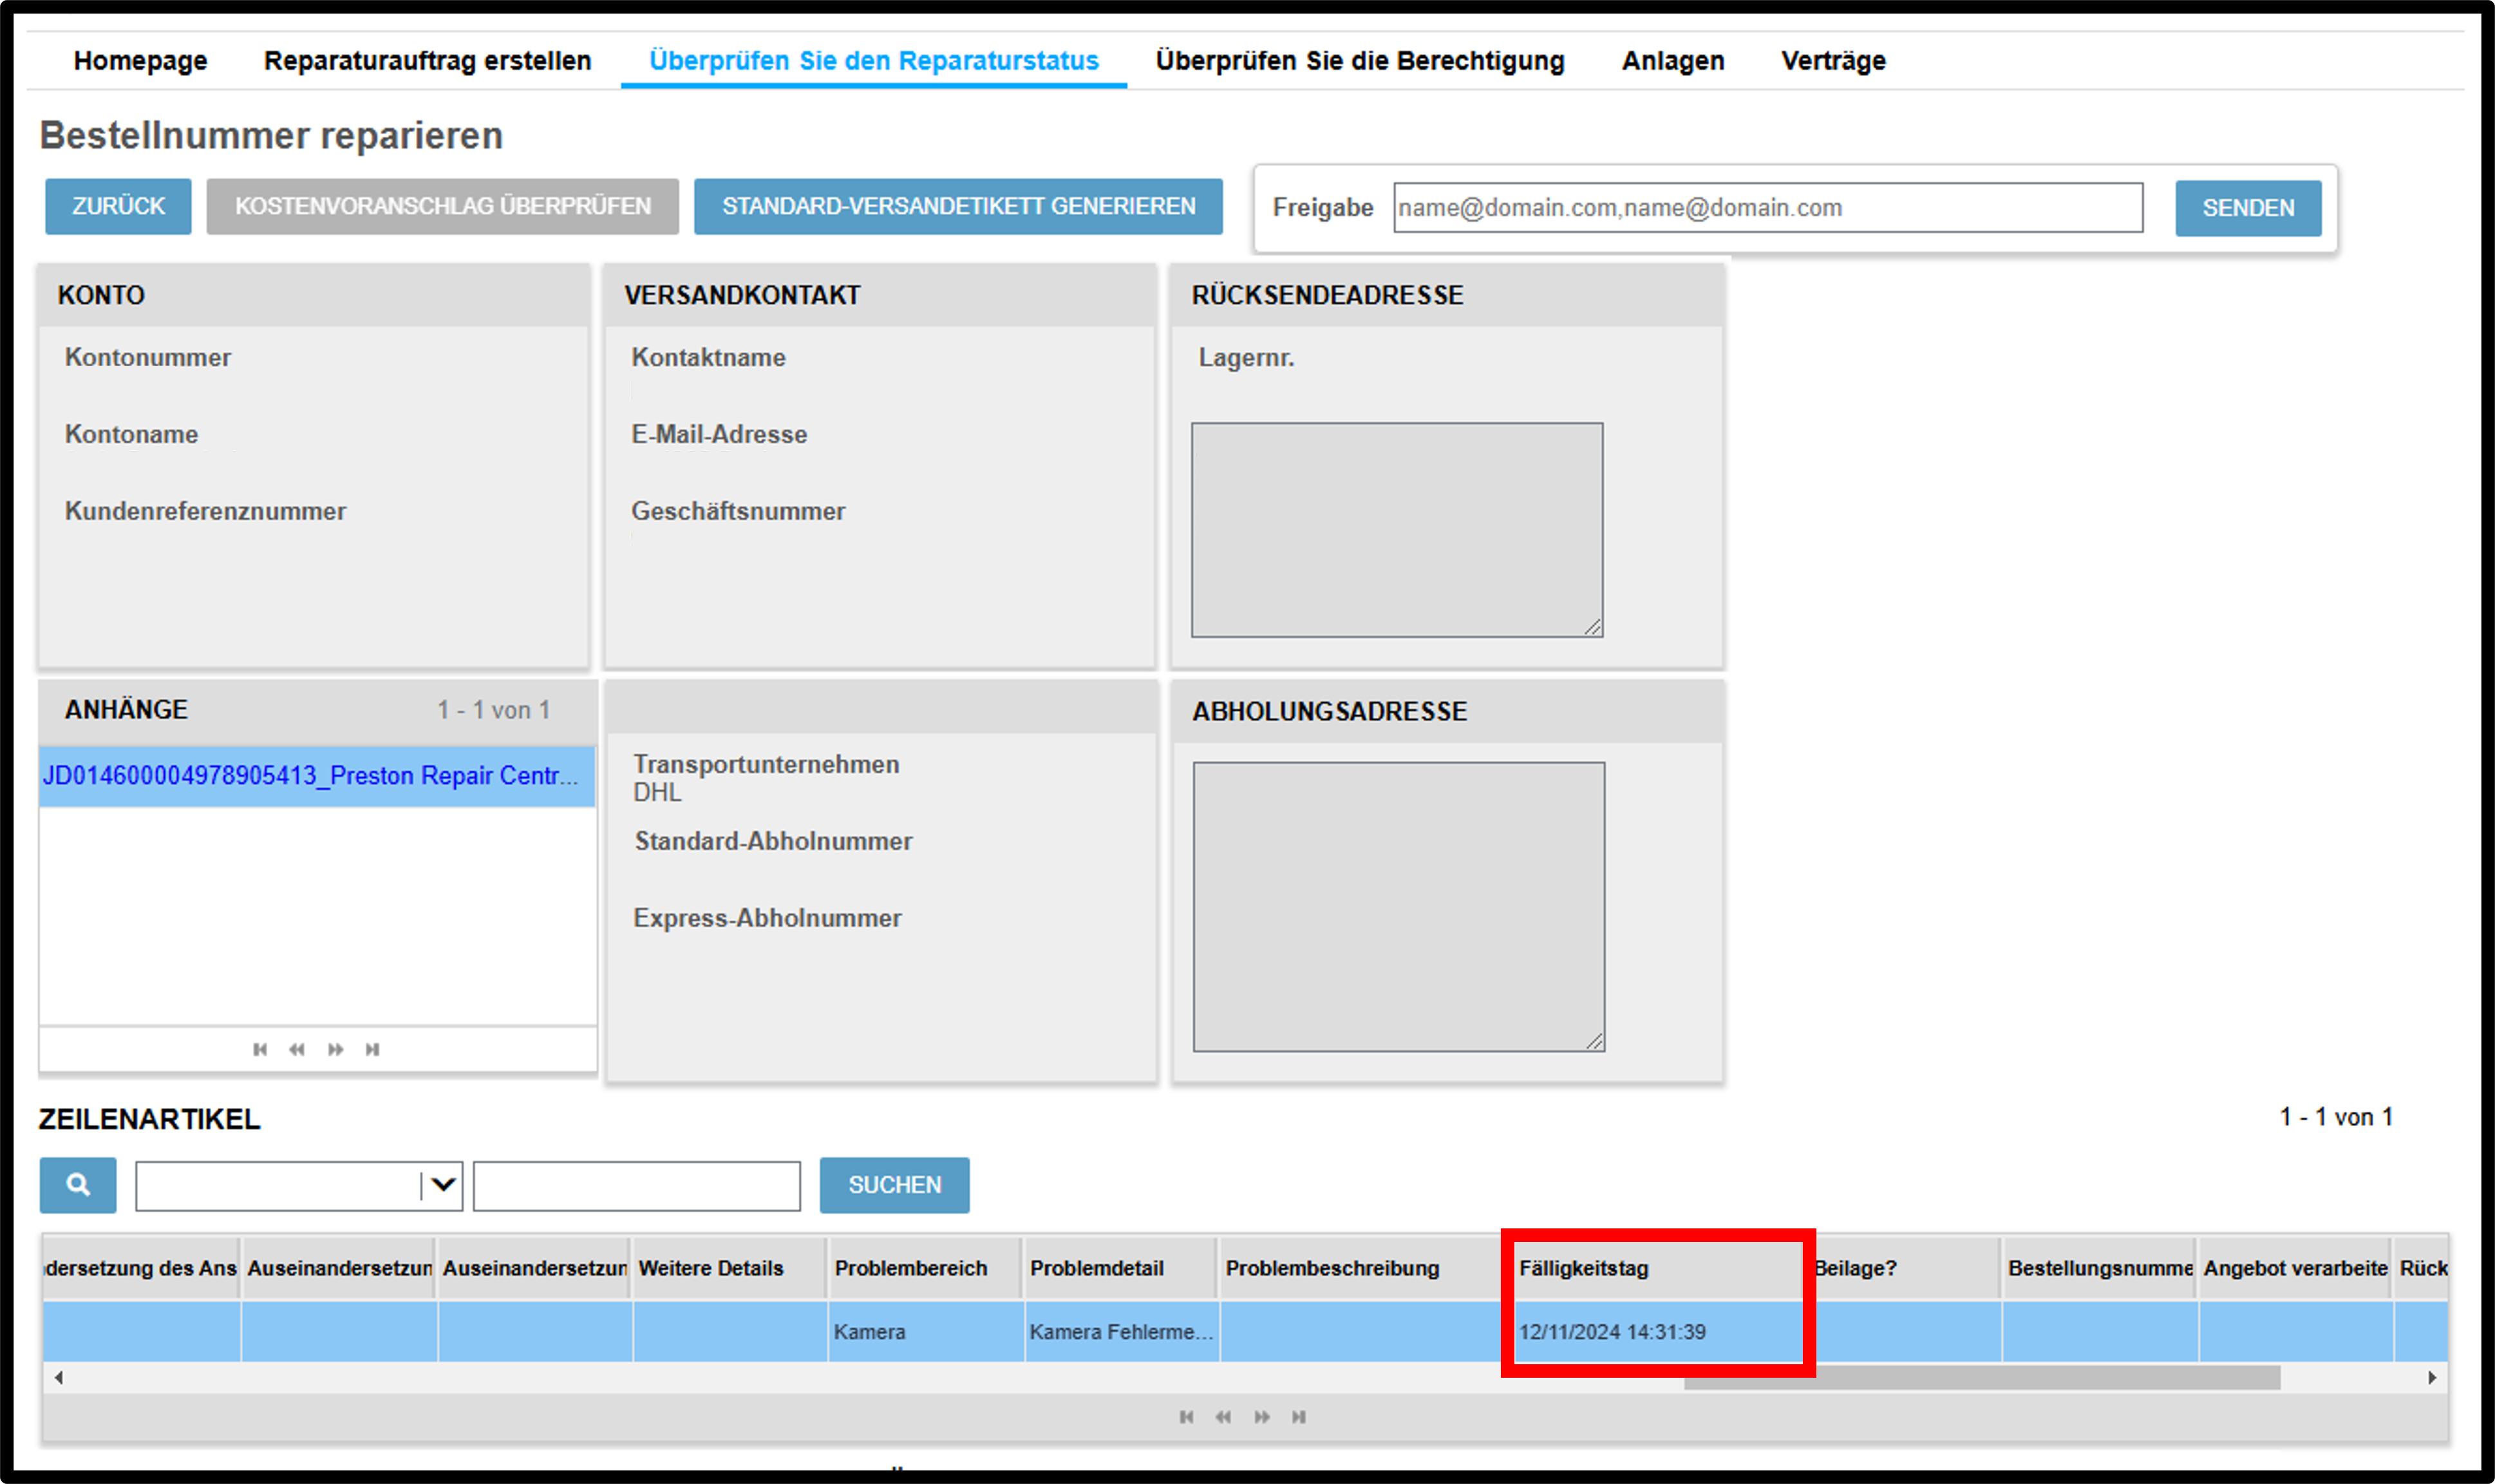The height and width of the screenshot is (1484, 2495).
Task: Go to first page in Zeilenartikel pager
Action: tap(1186, 1417)
